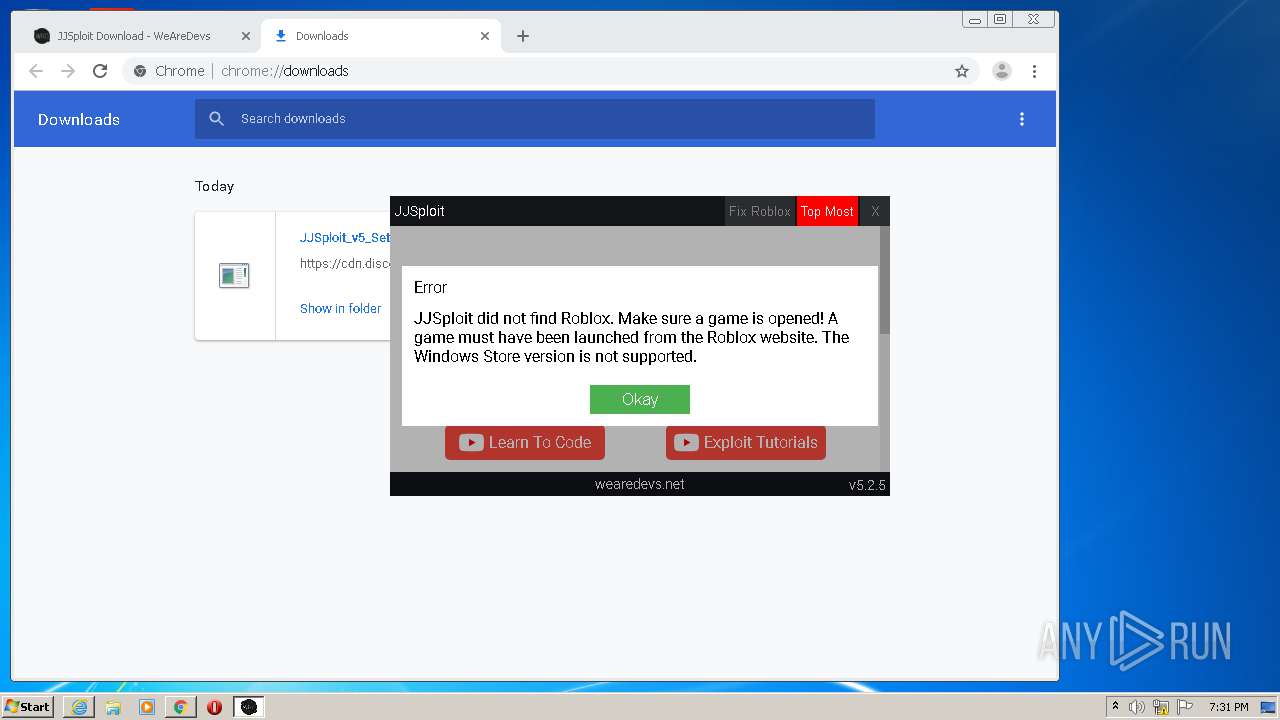Click the Search downloads field

pyautogui.click(x=535, y=119)
